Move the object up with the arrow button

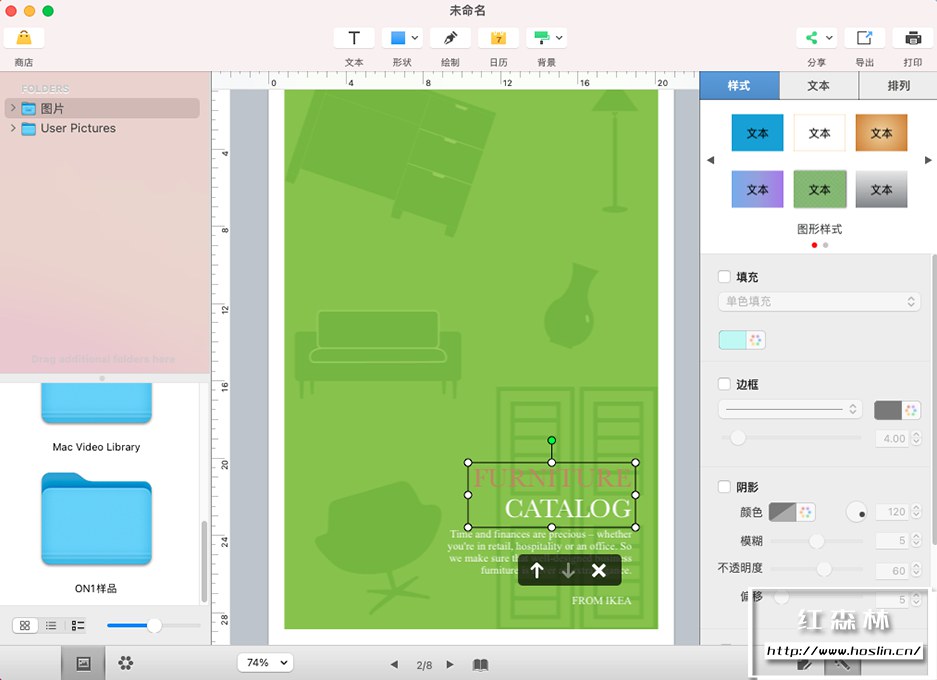click(x=537, y=571)
